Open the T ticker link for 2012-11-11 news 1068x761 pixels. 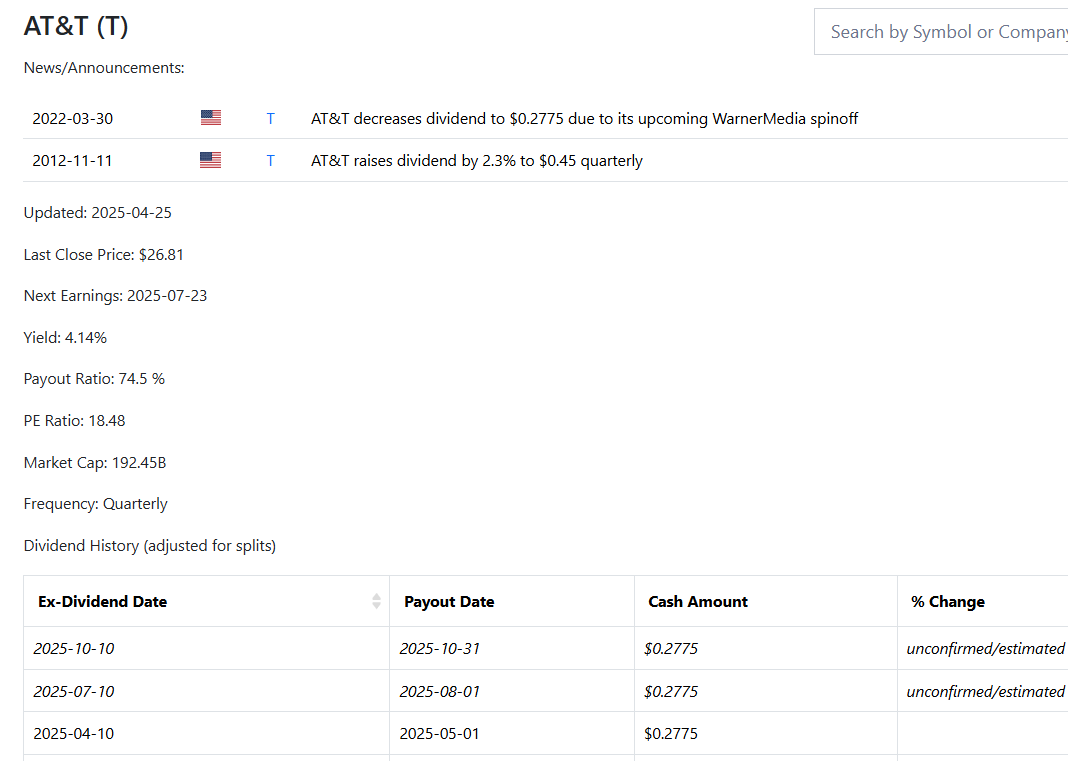pos(270,161)
